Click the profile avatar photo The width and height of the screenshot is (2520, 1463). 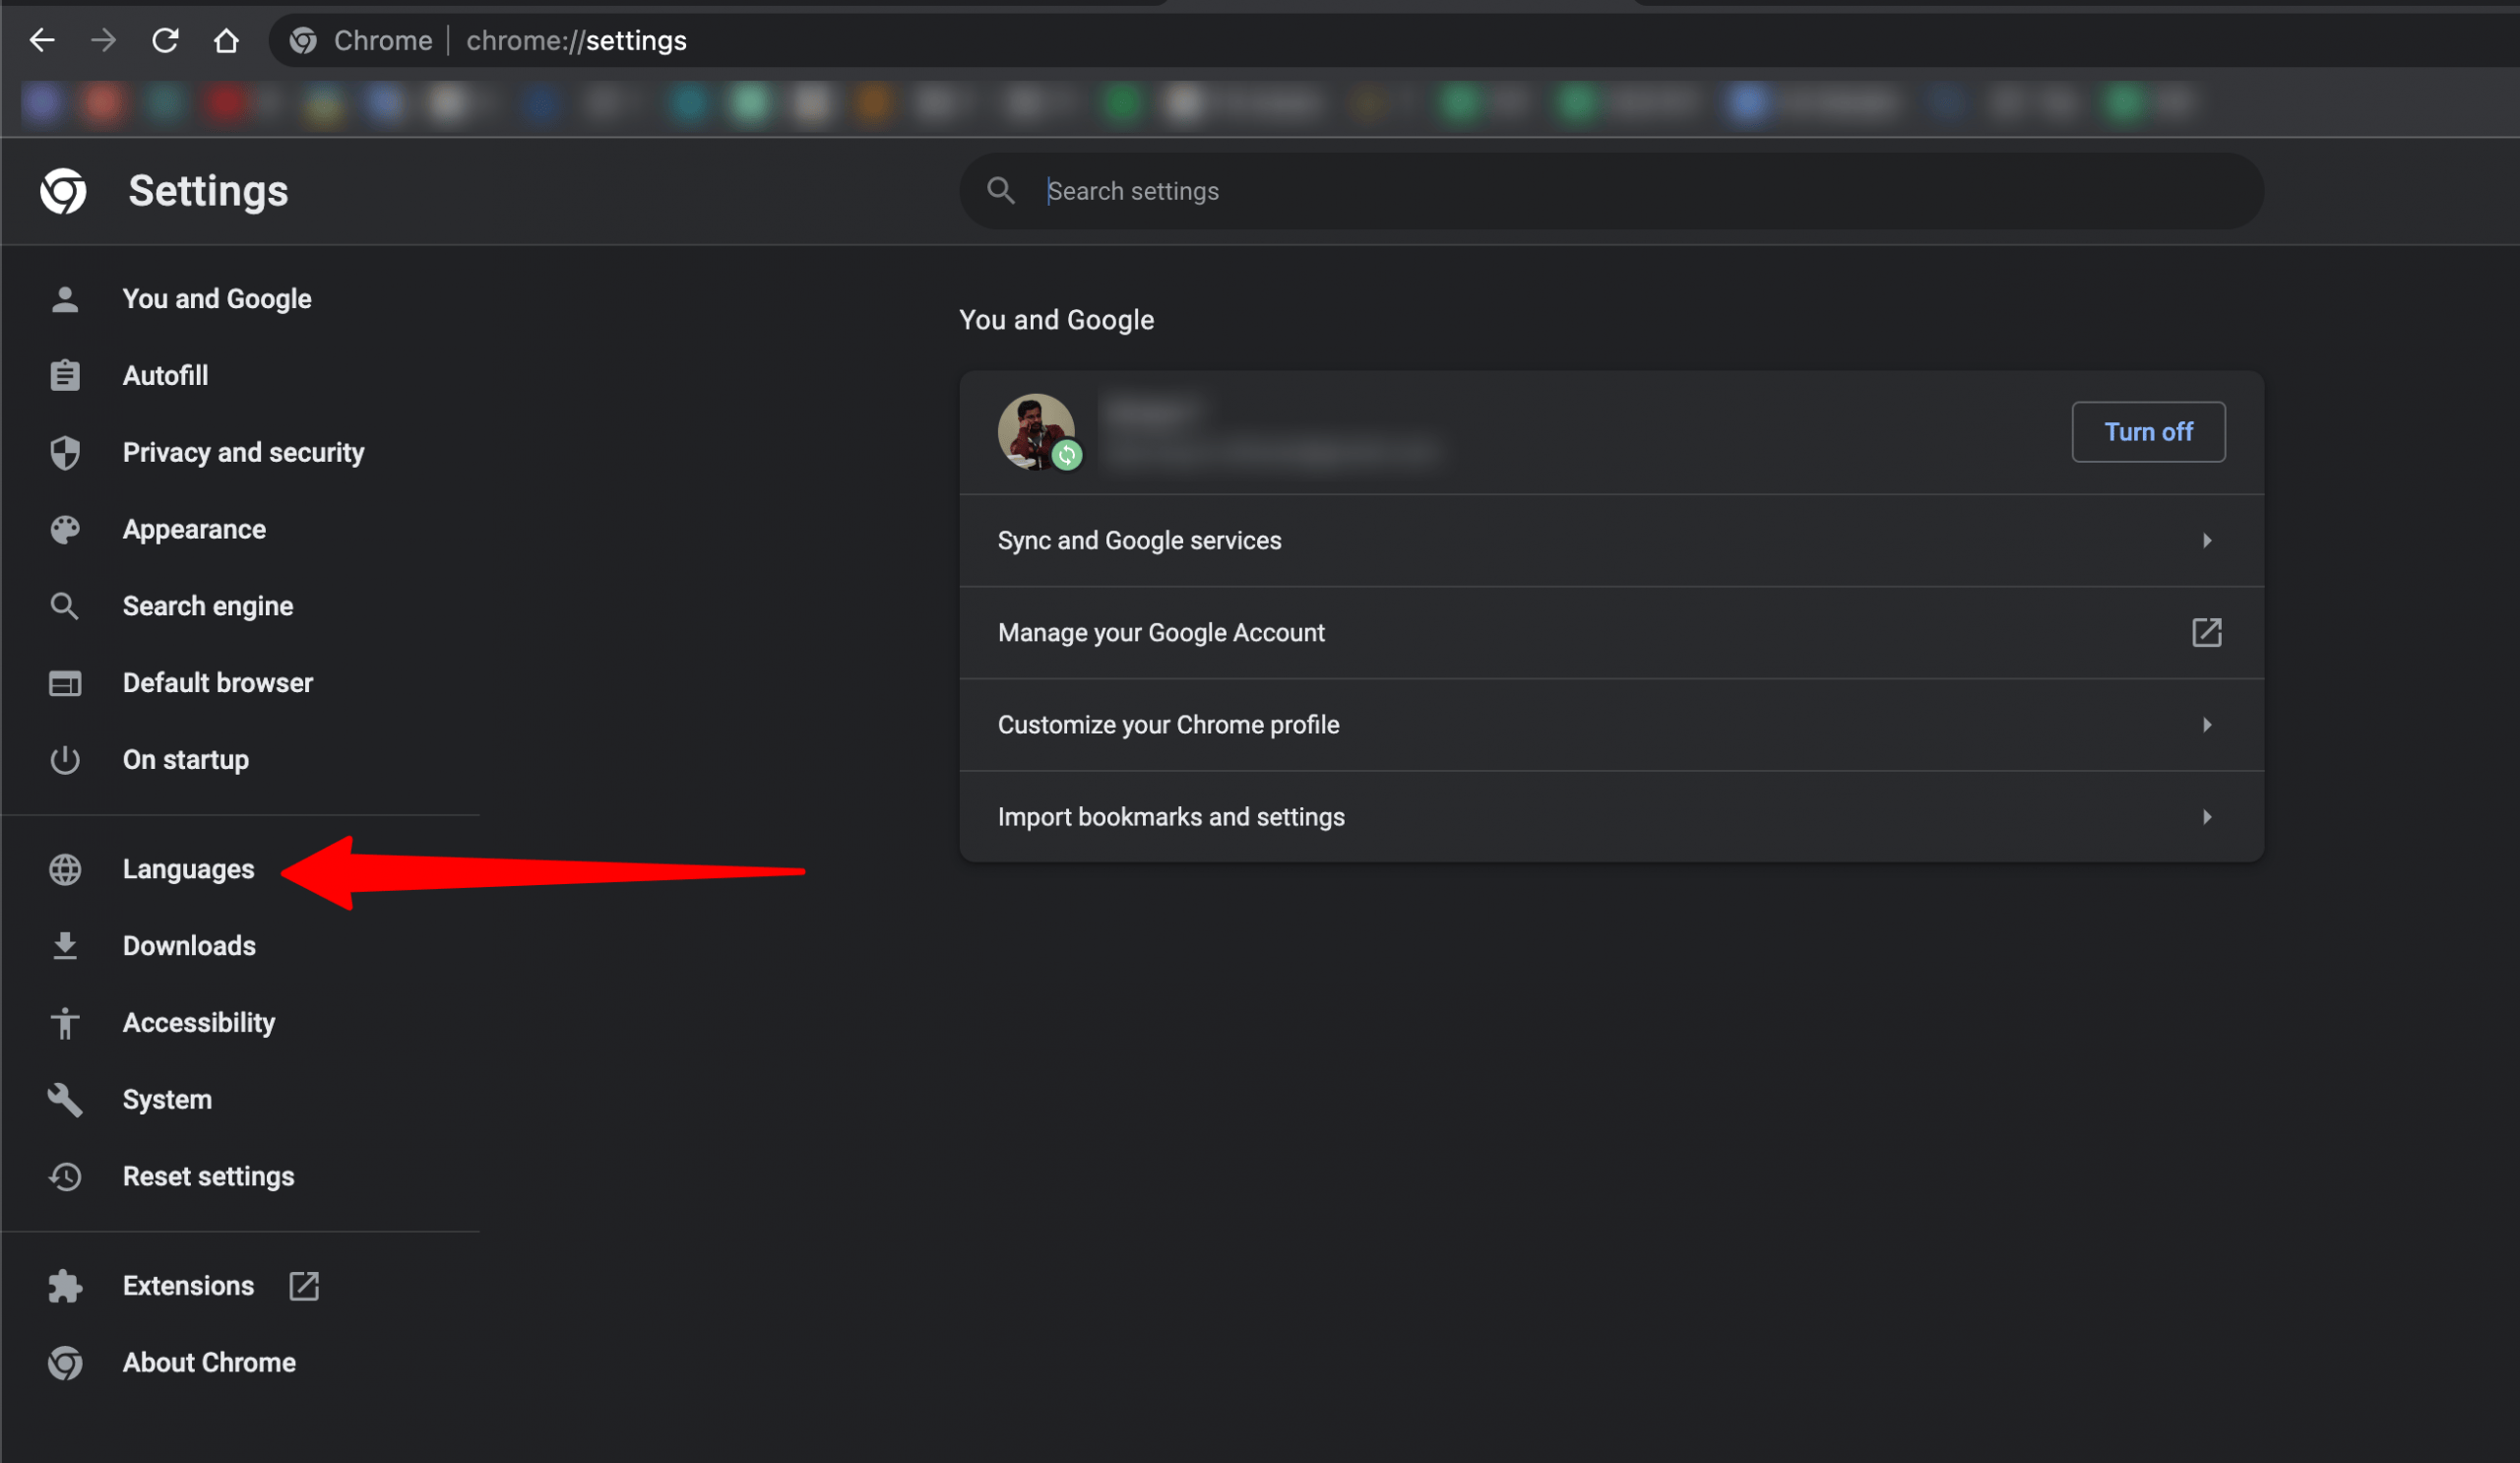(1036, 432)
